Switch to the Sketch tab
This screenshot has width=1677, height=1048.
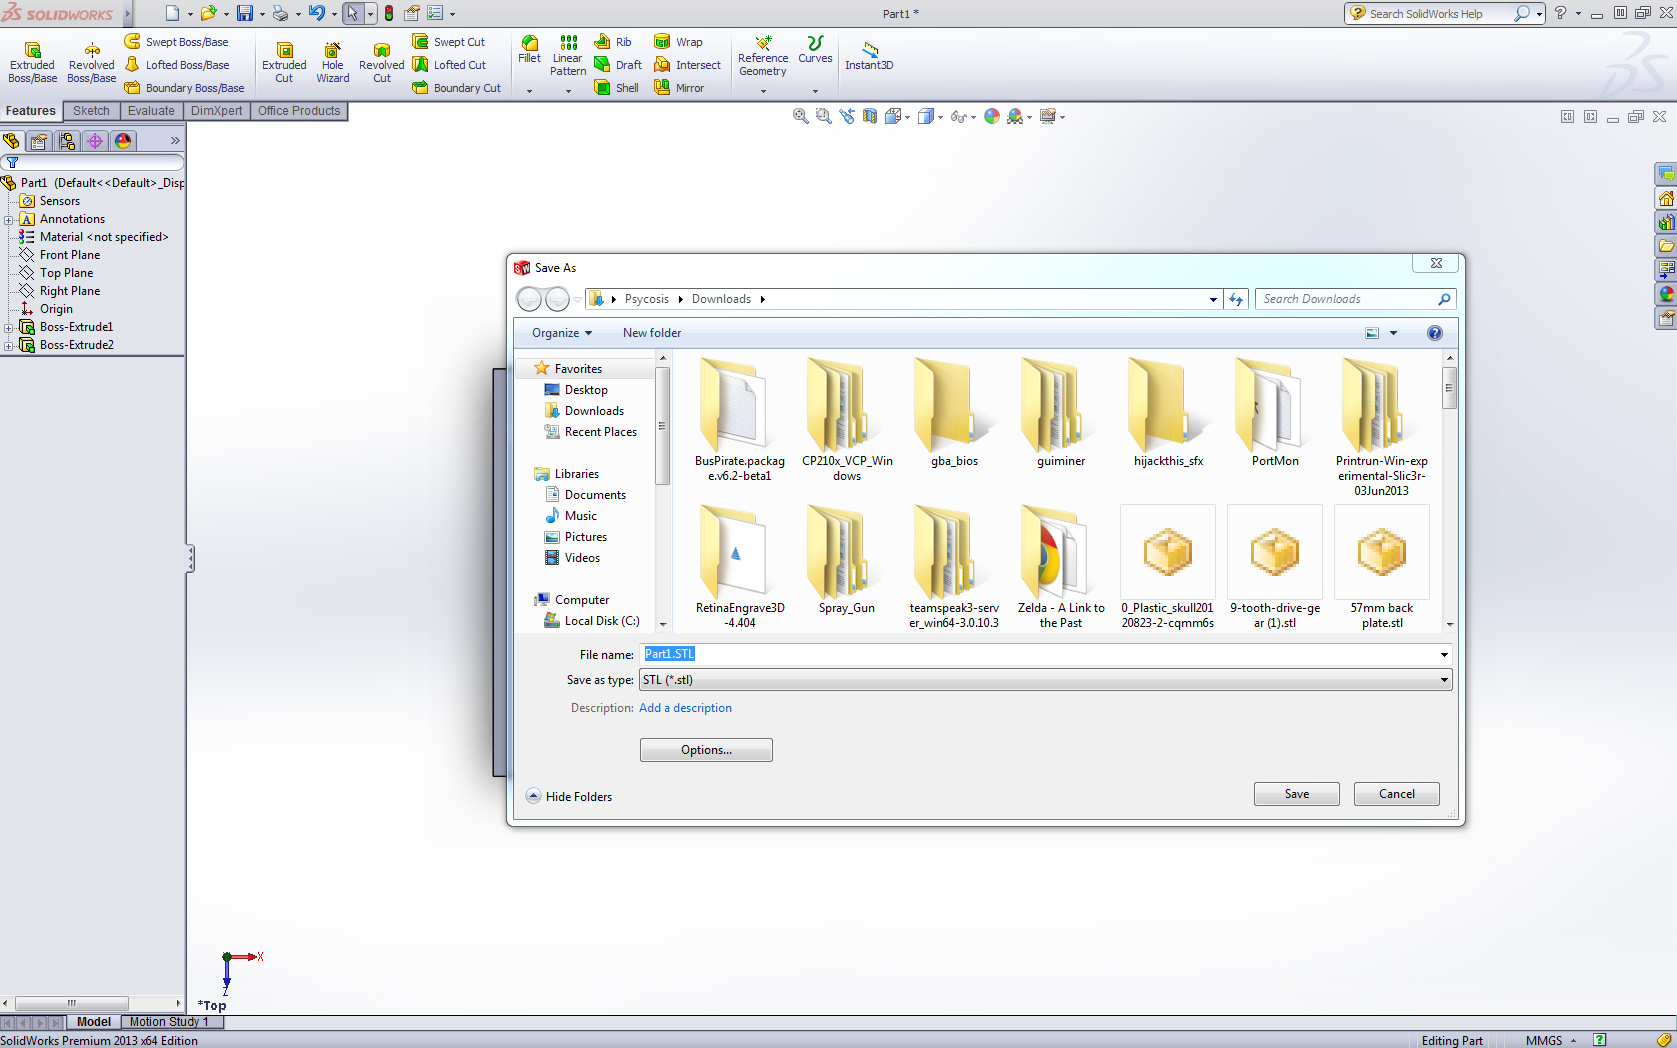click(x=91, y=111)
